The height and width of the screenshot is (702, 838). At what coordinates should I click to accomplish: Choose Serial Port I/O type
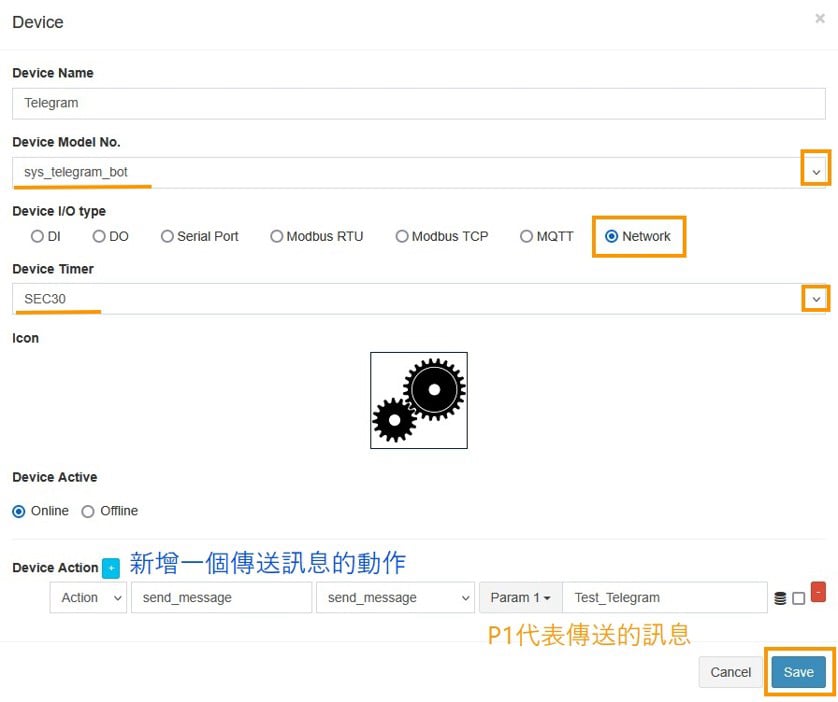pyautogui.click(x=168, y=237)
